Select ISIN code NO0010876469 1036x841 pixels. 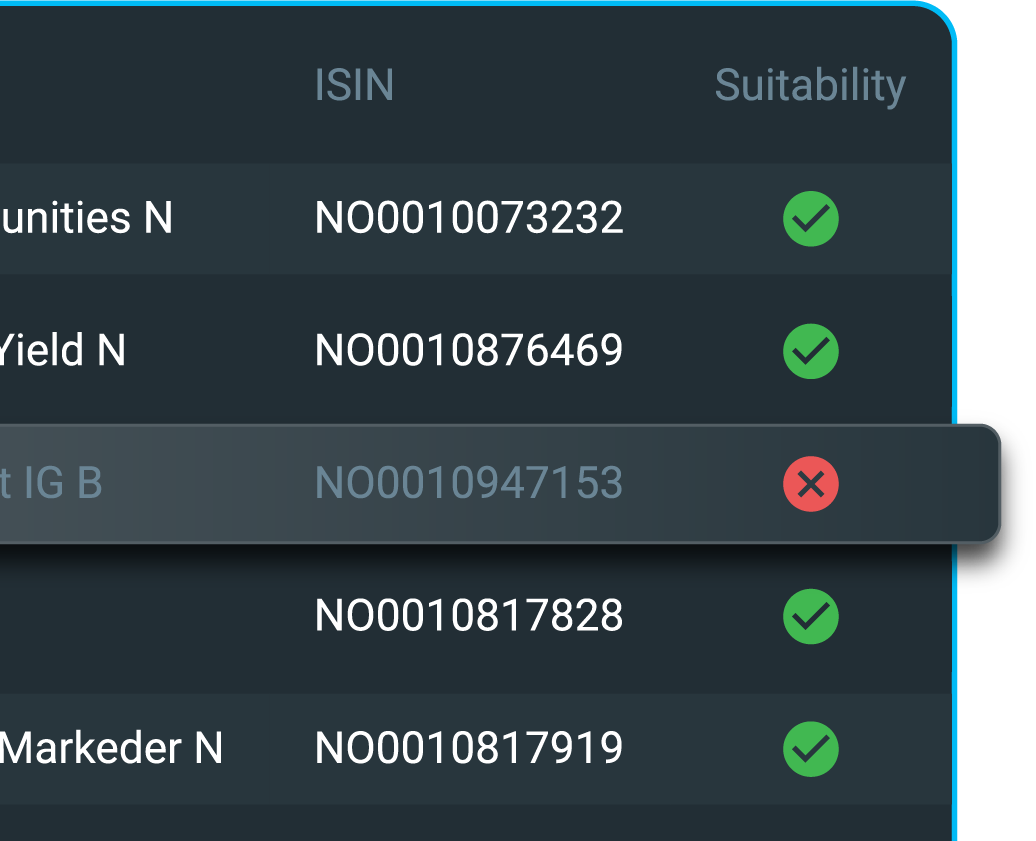pyautogui.click(x=468, y=350)
